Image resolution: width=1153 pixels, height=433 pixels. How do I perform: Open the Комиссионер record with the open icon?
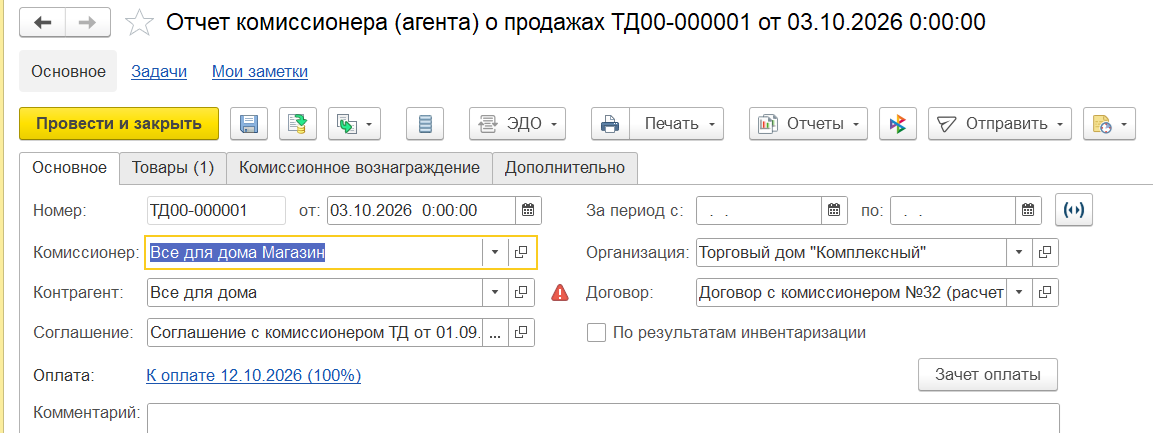click(521, 252)
